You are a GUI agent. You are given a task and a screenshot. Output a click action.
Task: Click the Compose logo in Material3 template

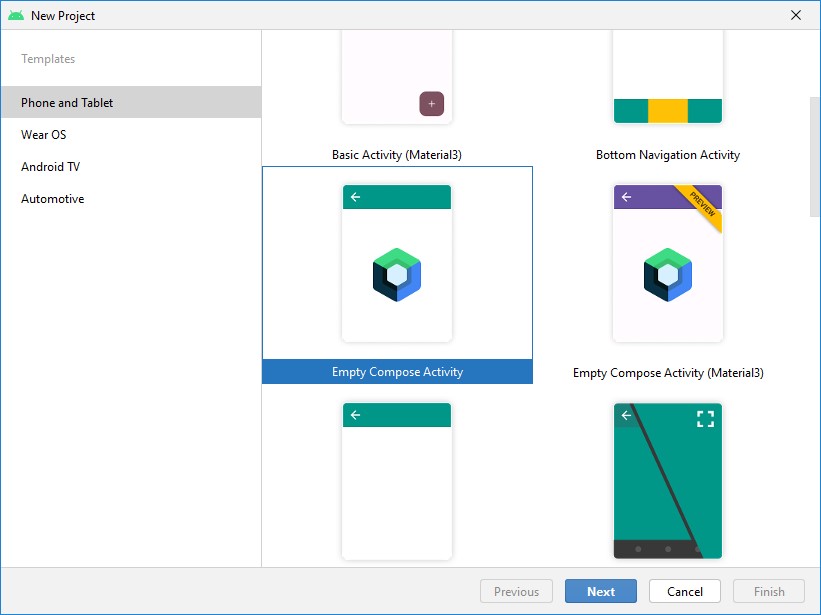pos(668,275)
